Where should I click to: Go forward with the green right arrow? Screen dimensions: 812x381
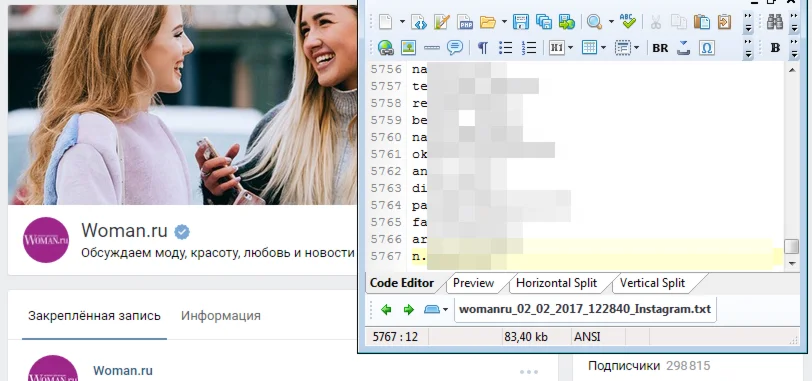coord(409,310)
